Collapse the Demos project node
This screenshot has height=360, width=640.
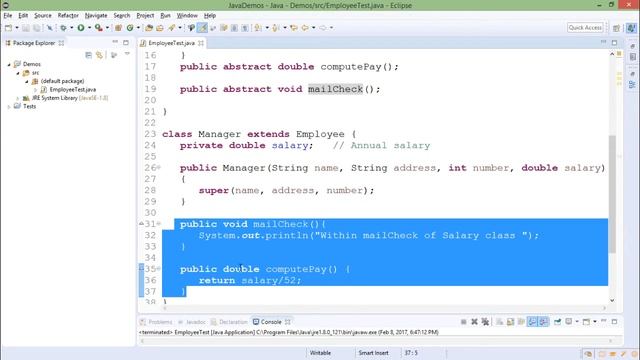tap(9, 64)
